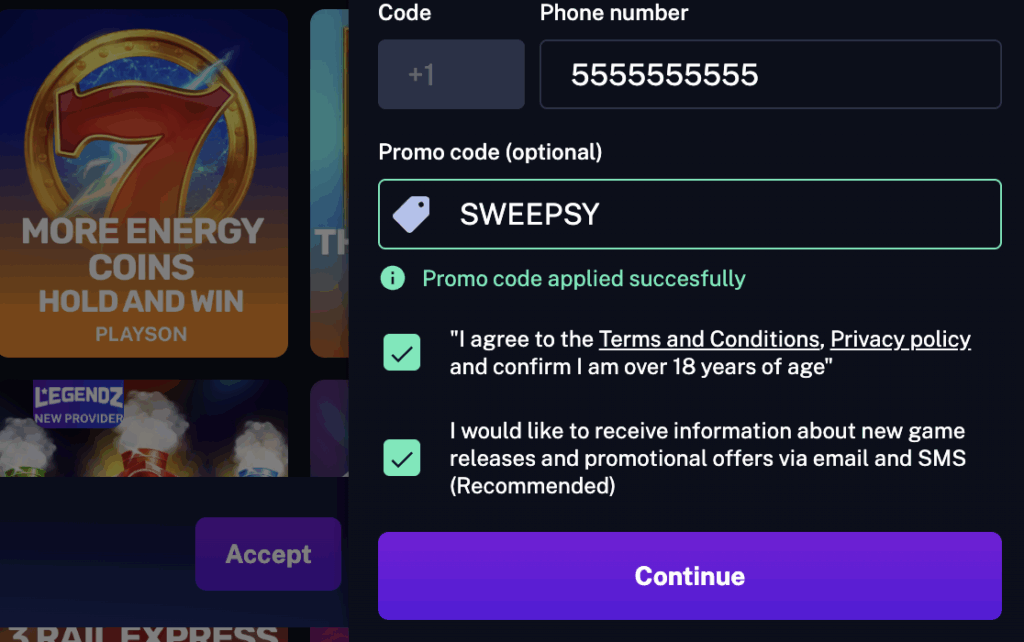Click the Playson provider logo
The image size is (1024, 642).
coord(144,333)
